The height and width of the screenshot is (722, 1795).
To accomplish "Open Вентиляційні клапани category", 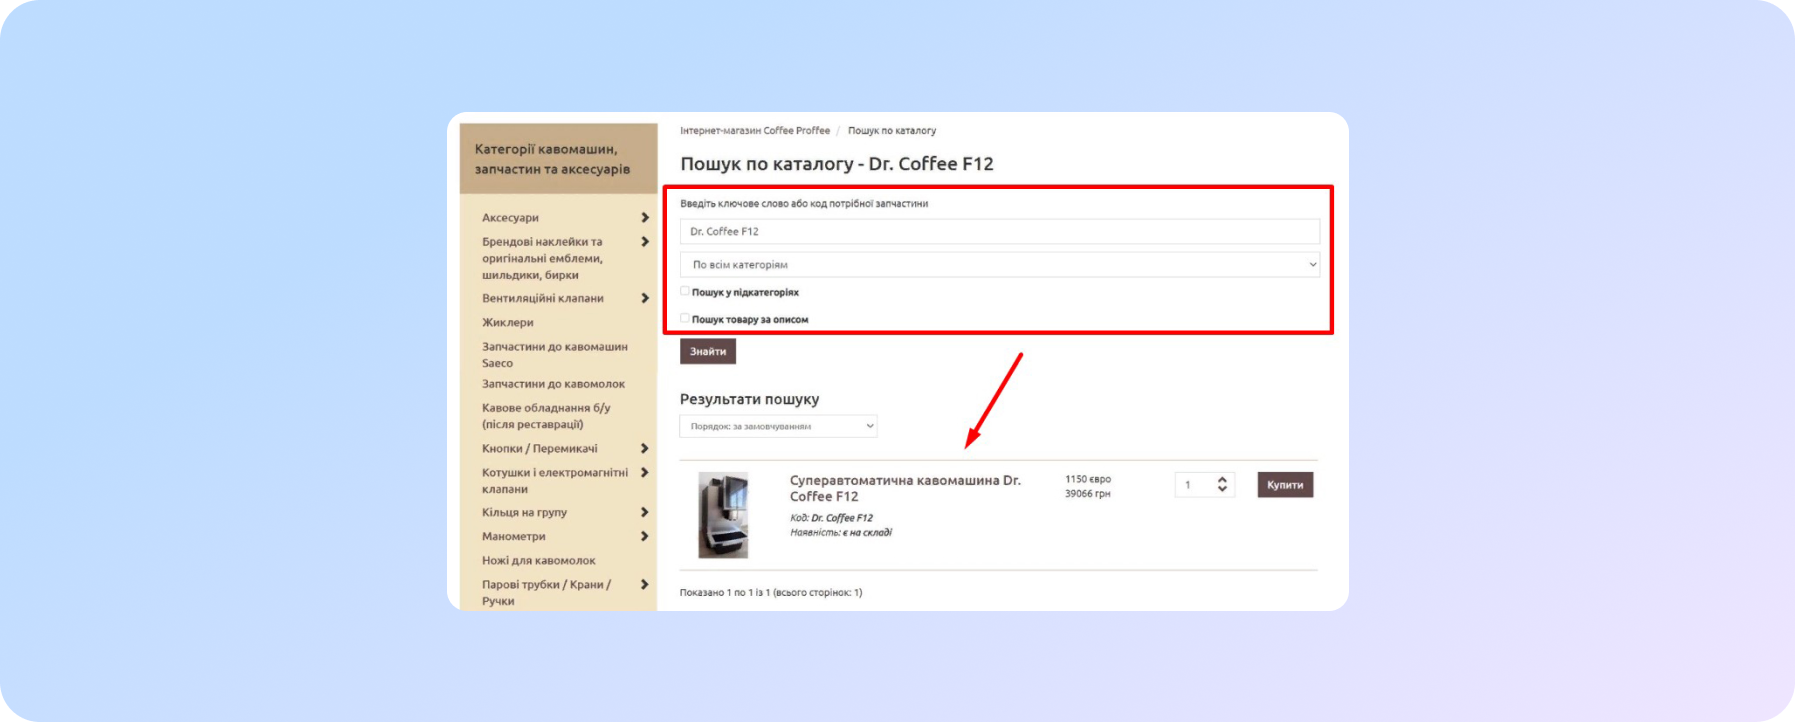I will point(543,298).
